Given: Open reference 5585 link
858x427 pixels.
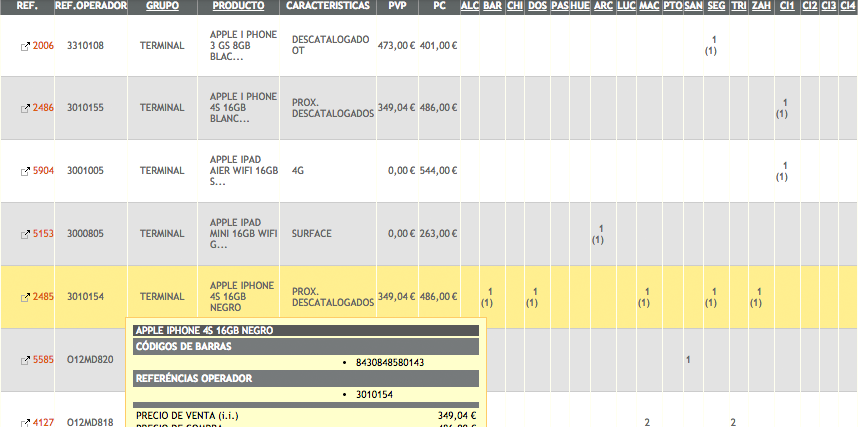Looking at the screenshot, I should (43, 360).
